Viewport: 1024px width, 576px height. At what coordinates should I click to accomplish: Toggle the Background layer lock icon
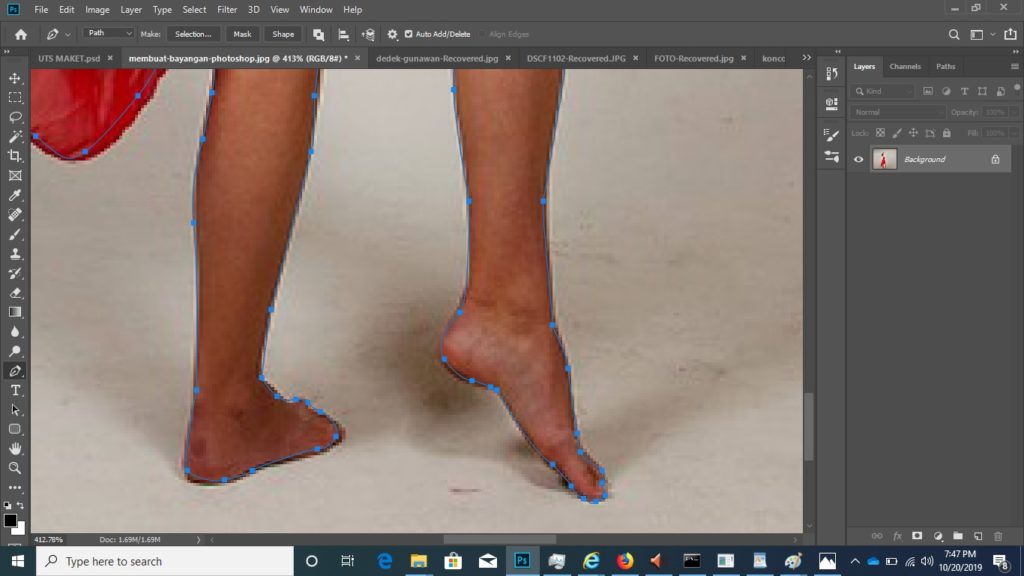[x=995, y=159]
